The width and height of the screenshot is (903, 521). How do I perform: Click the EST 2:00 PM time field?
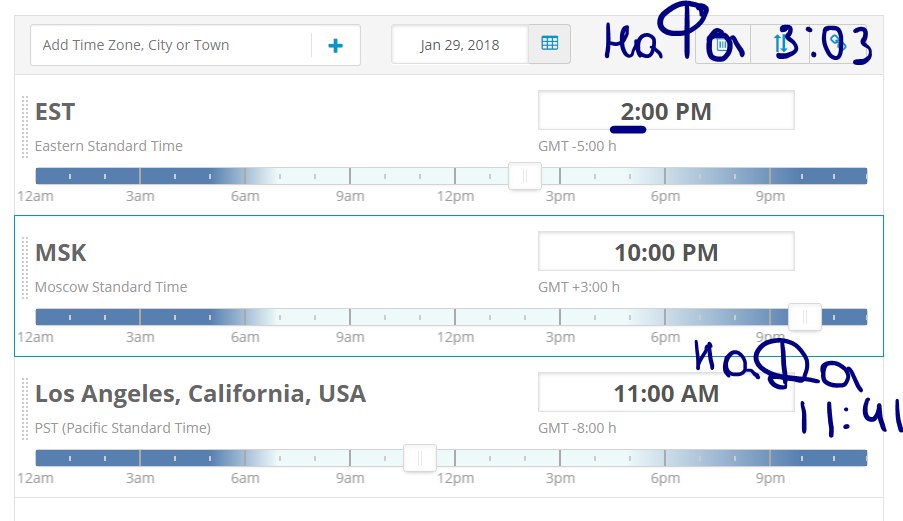(x=666, y=110)
